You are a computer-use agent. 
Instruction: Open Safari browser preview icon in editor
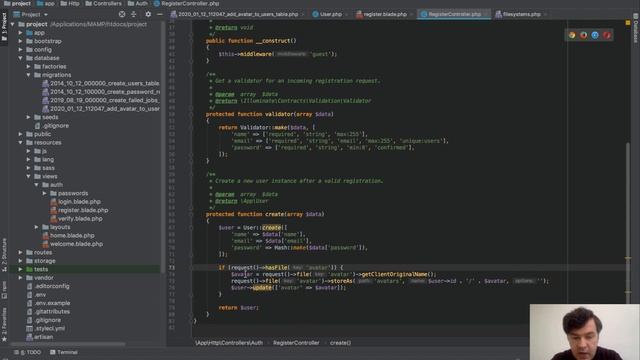click(x=595, y=35)
